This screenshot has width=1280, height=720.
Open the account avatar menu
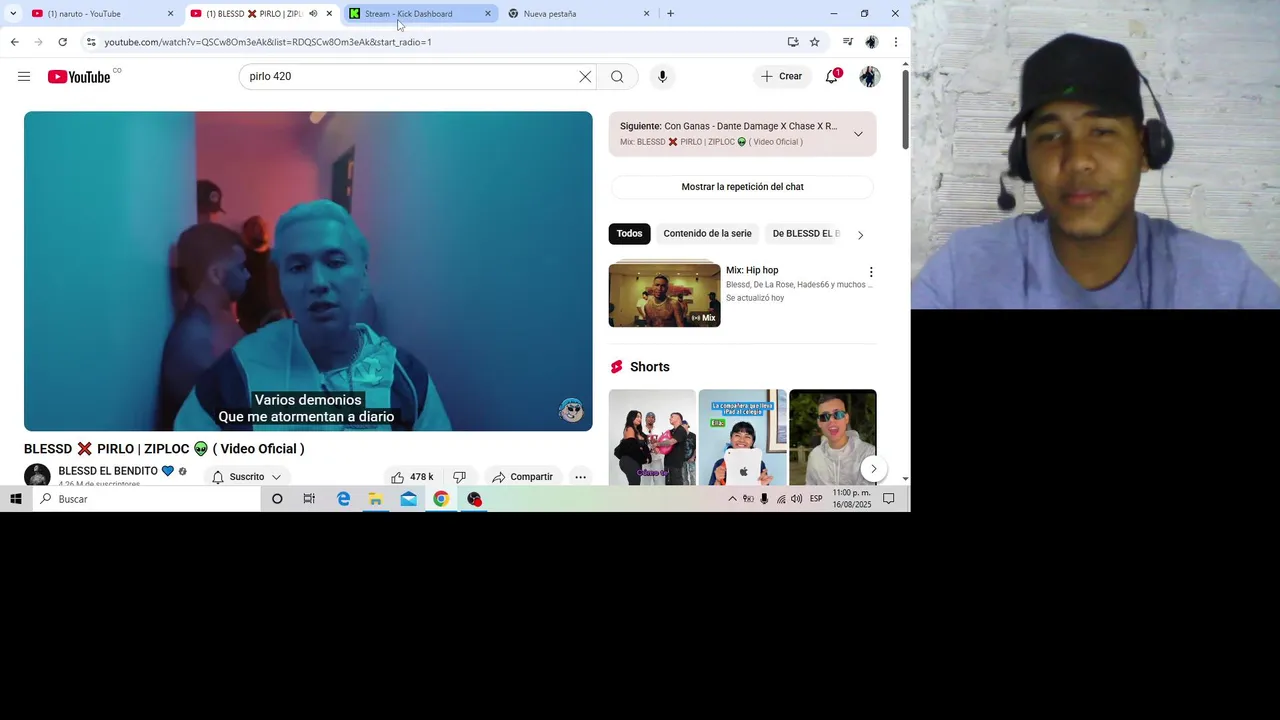tap(870, 77)
